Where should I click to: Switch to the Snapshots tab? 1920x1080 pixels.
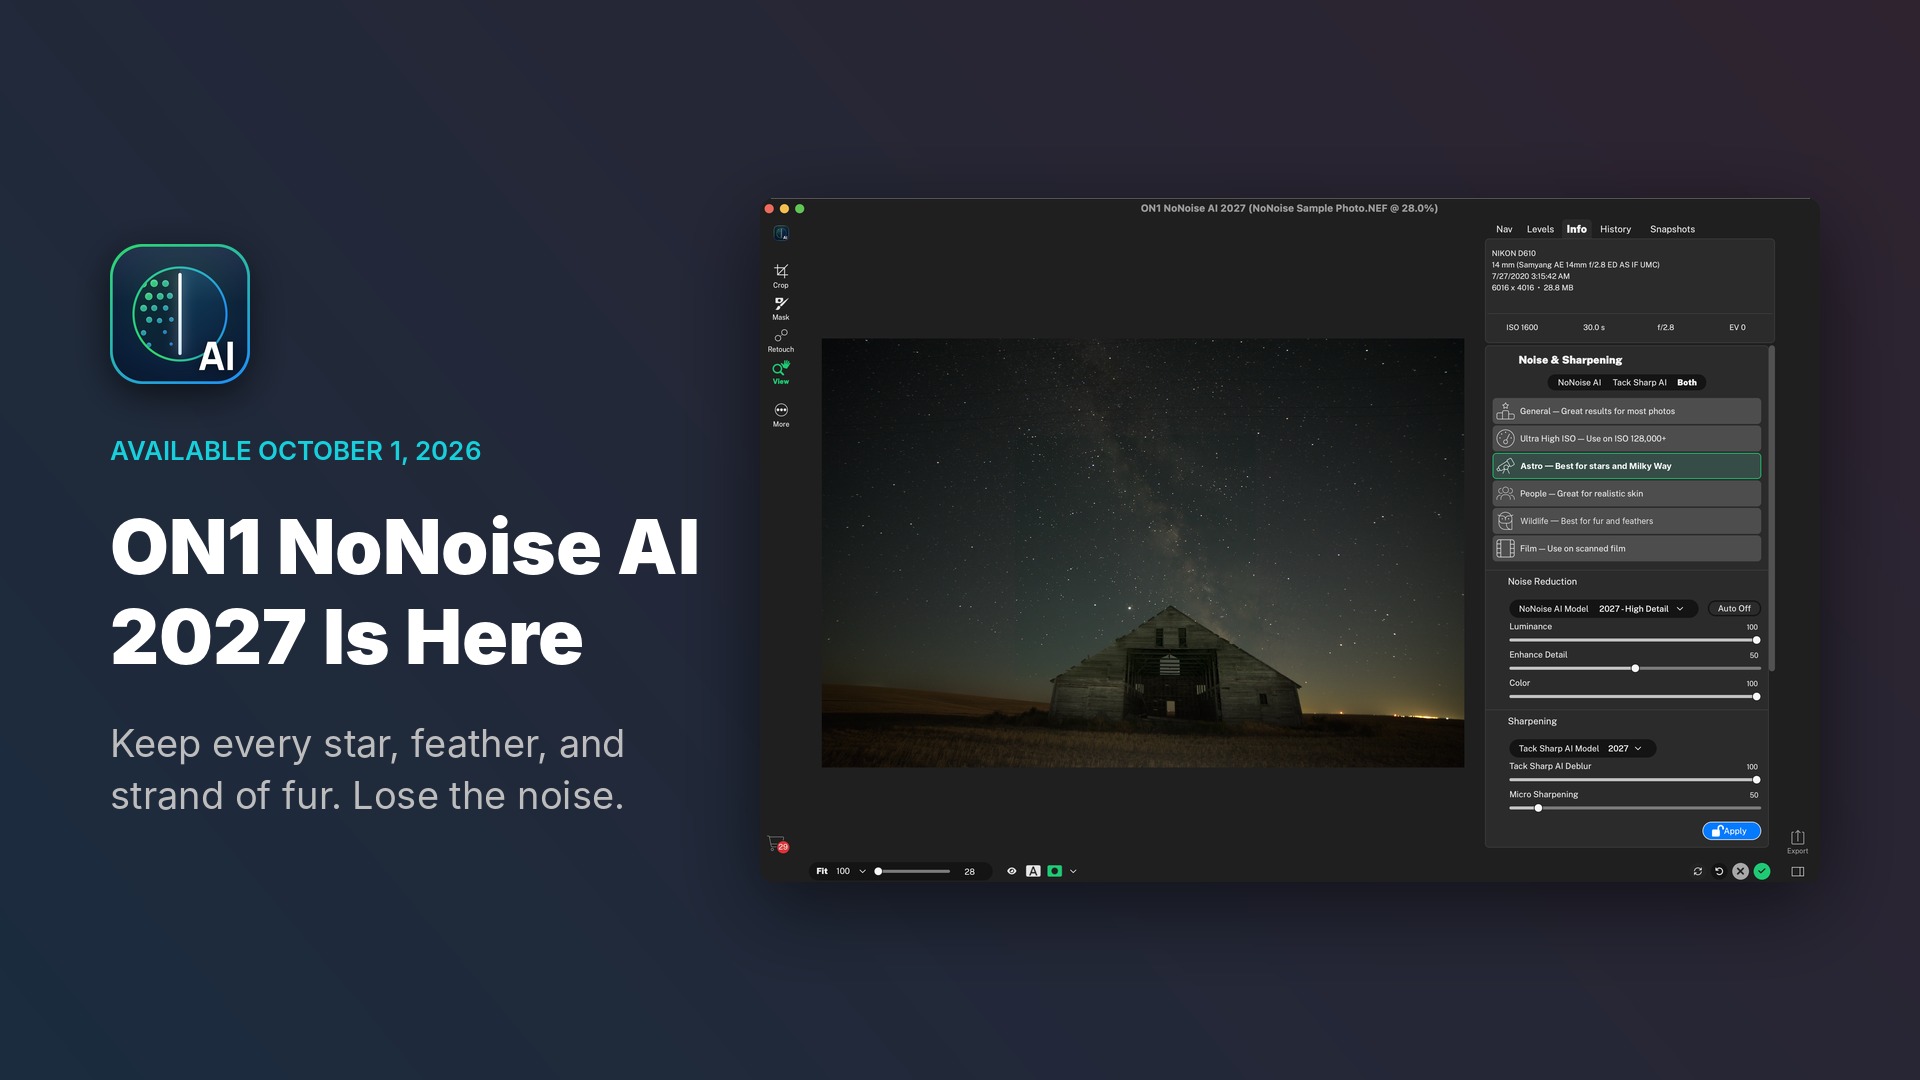(1672, 229)
